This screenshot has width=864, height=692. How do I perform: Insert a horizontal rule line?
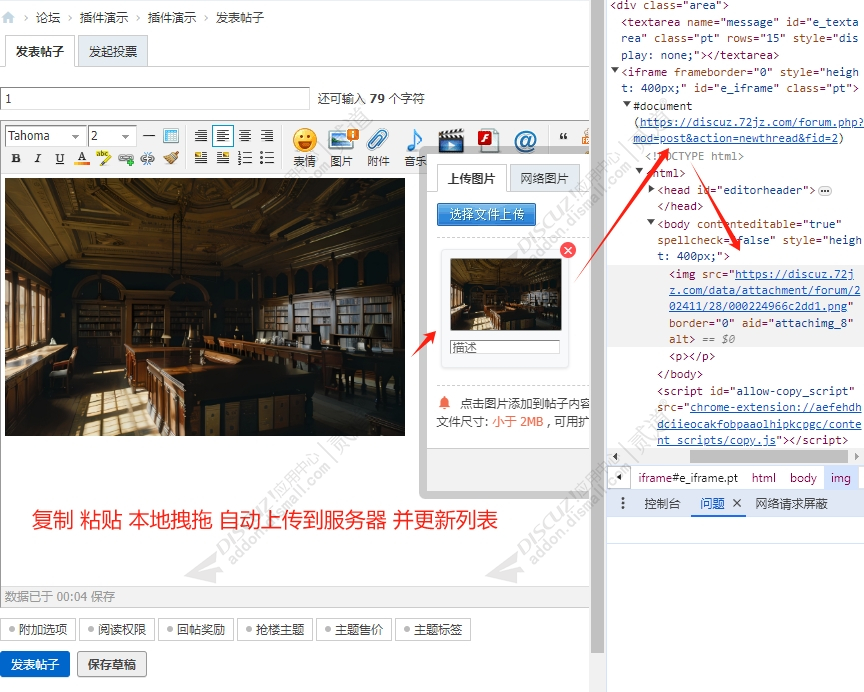click(x=149, y=136)
